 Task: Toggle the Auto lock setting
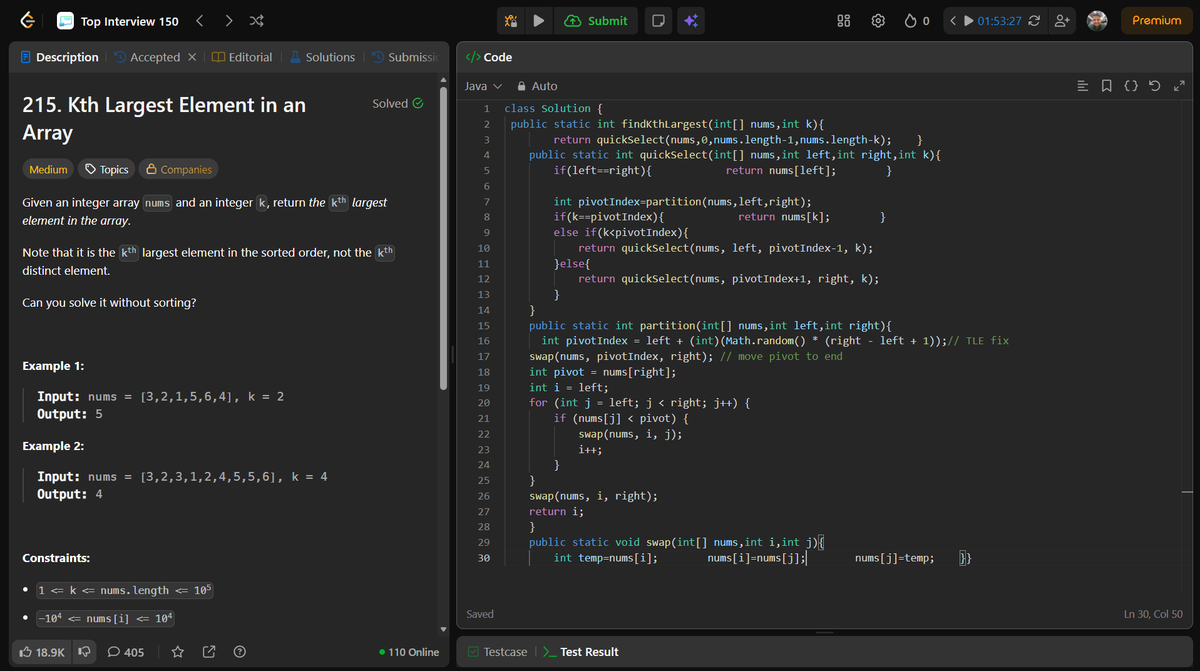pos(537,86)
